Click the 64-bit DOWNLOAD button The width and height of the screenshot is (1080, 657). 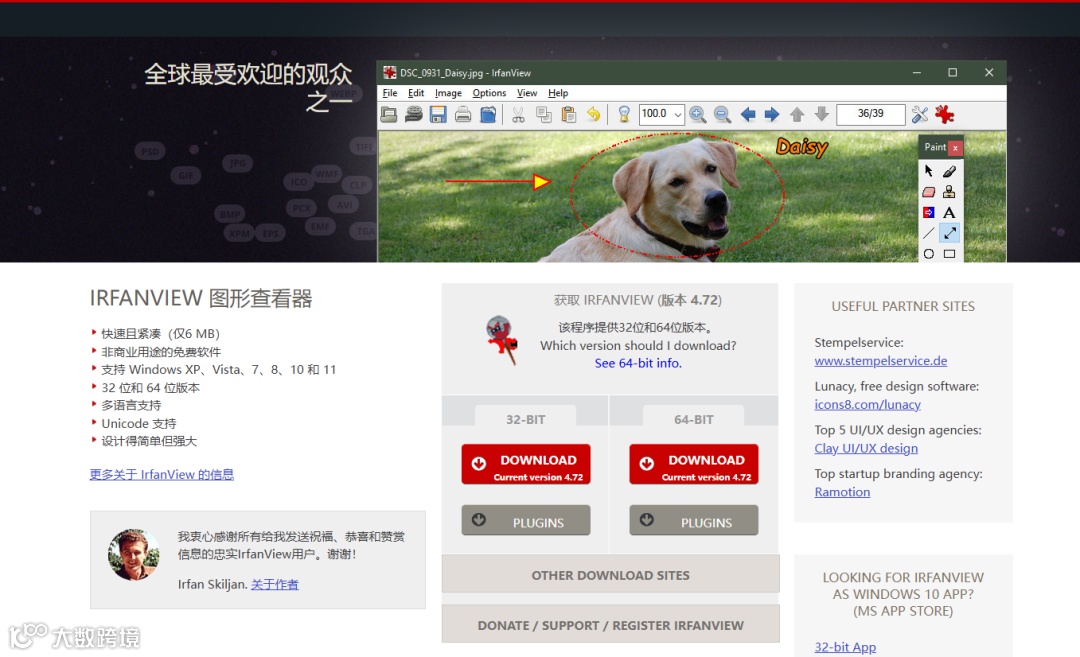point(694,465)
